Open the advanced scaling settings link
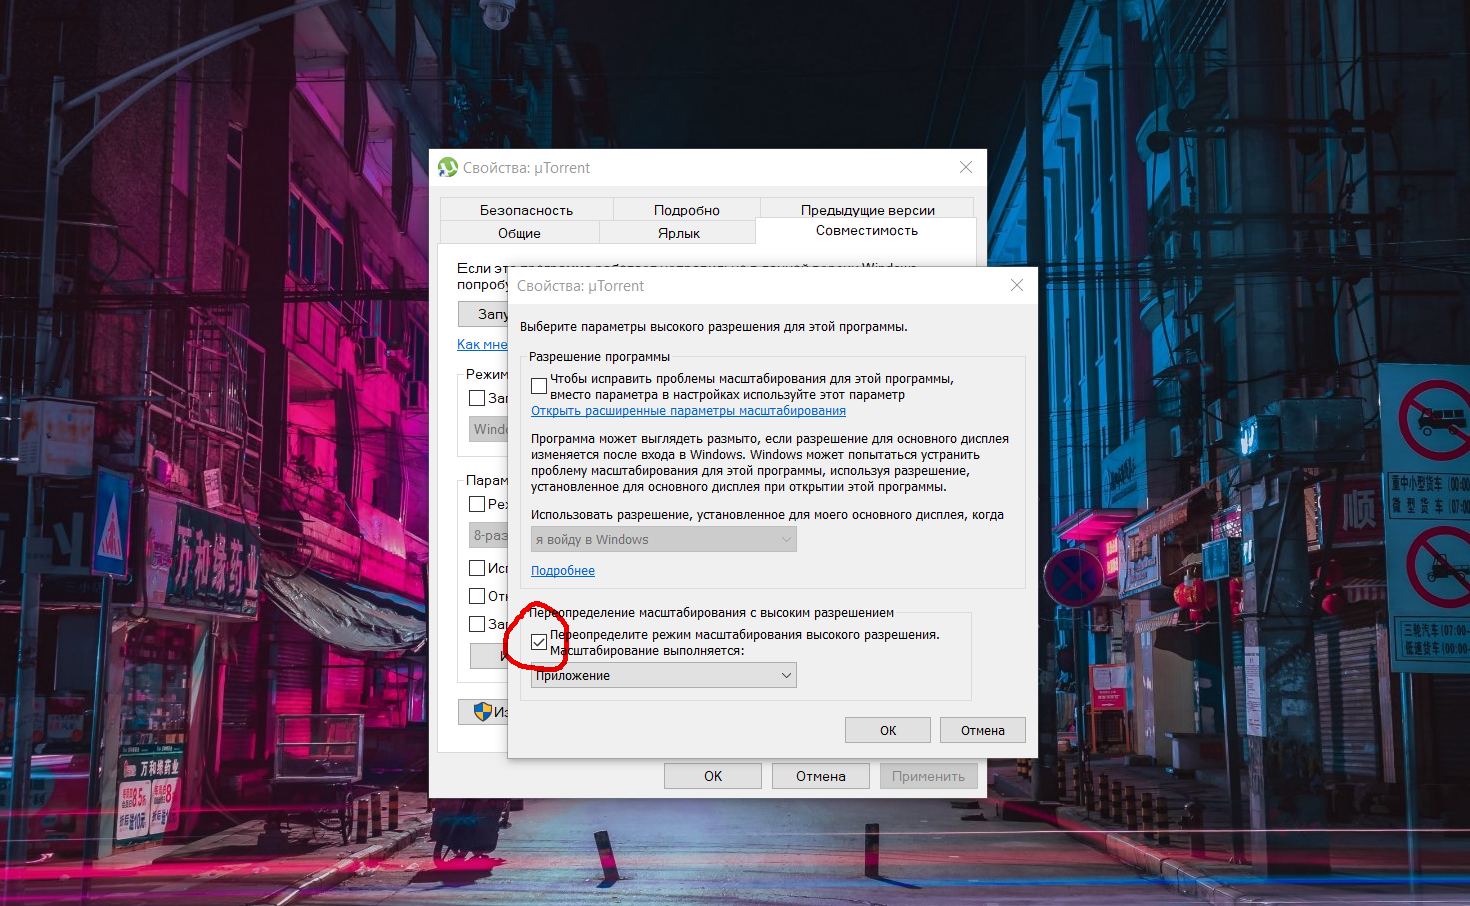1470x906 pixels. [x=688, y=411]
